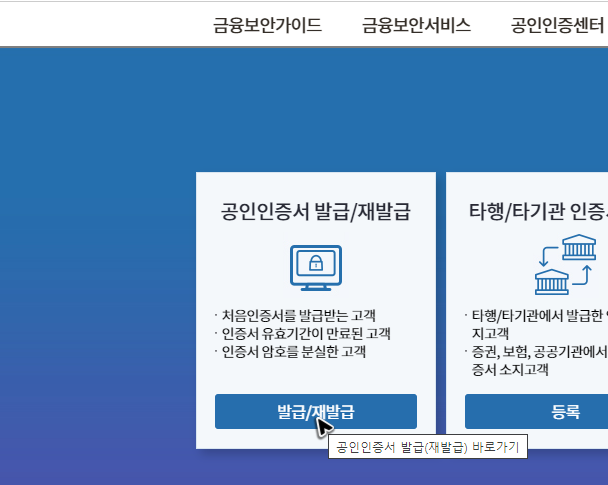This screenshot has height=485, width=608.
Task: Click the 타행/타기관 인증 heading
Action: point(539,212)
